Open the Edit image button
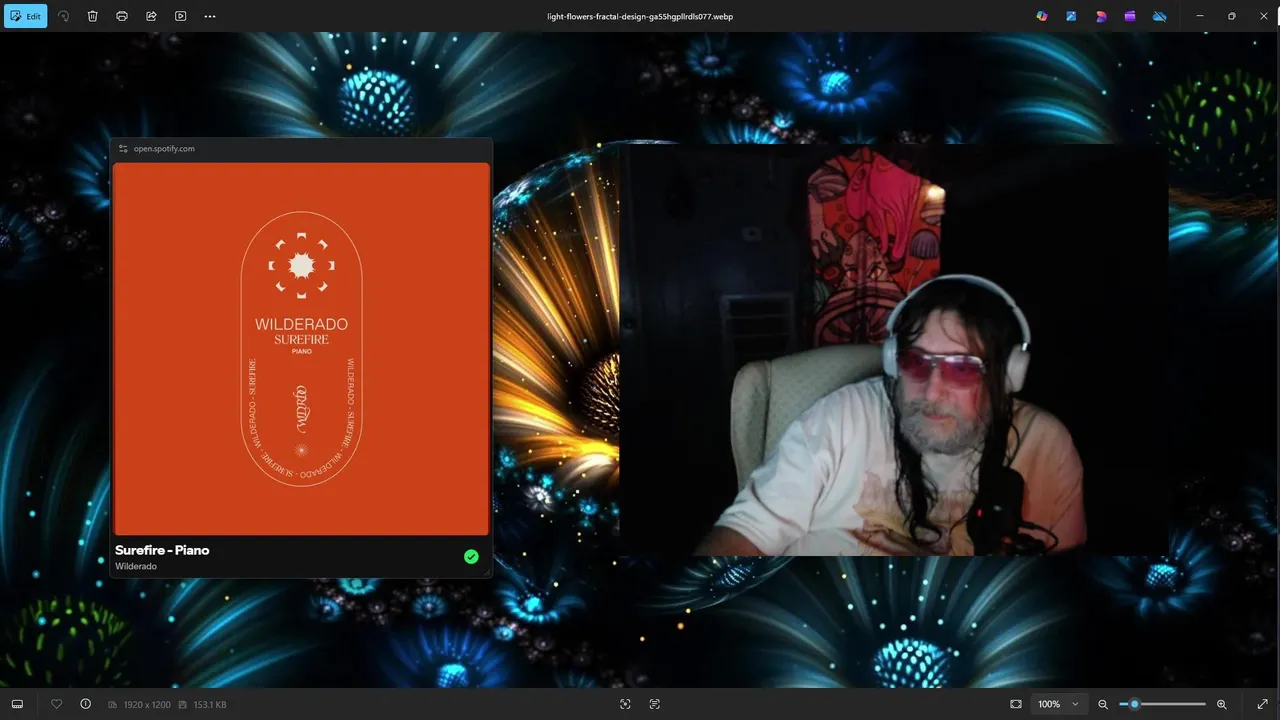The image size is (1280, 720). [25, 16]
